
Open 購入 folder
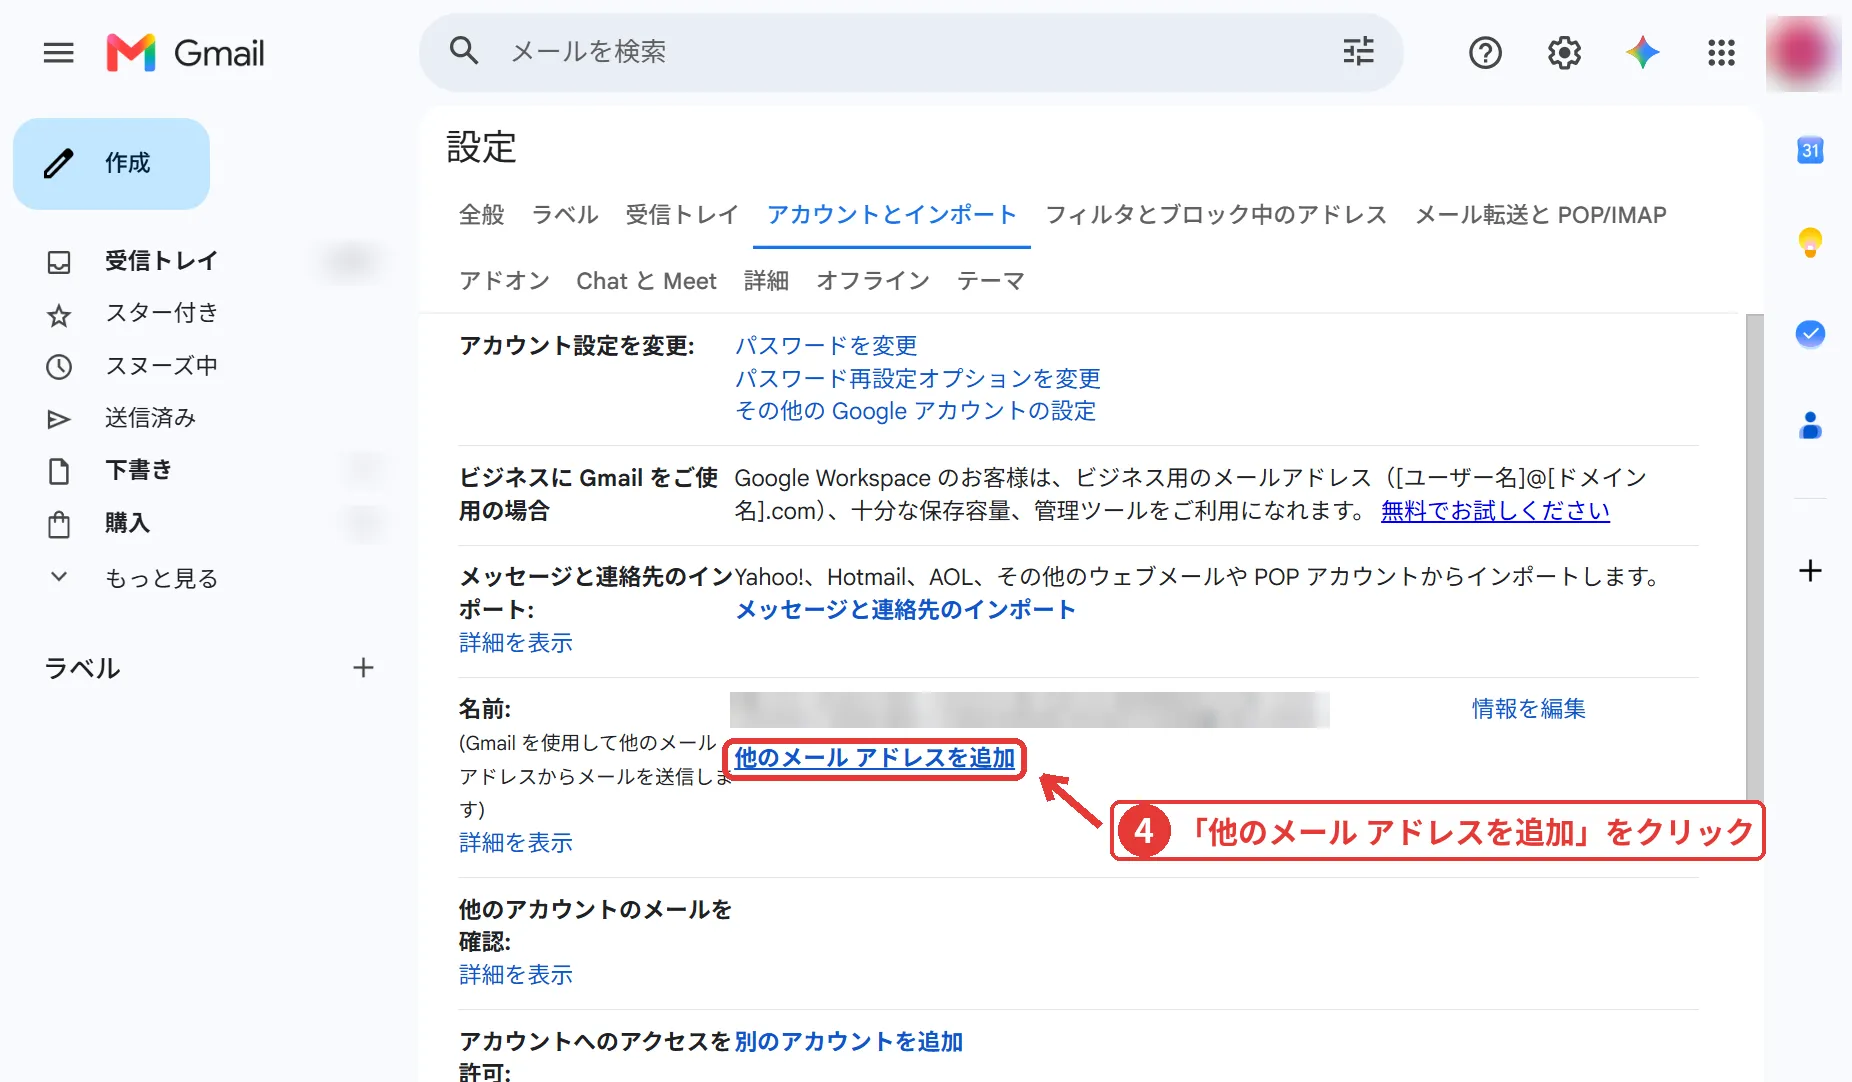(127, 523)
